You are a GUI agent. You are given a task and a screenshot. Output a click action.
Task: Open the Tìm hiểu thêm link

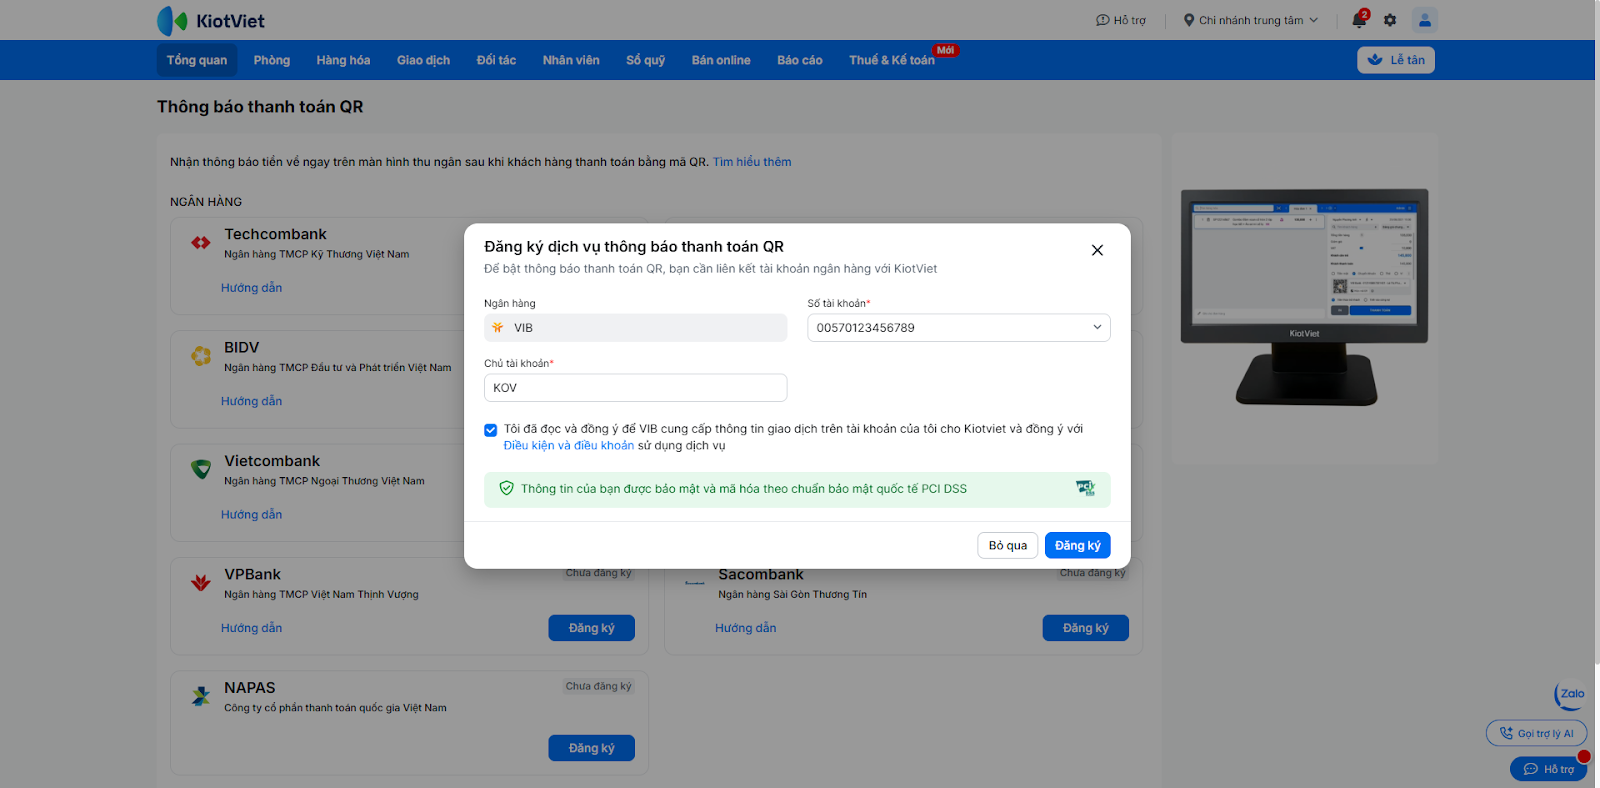pos(752,162)
